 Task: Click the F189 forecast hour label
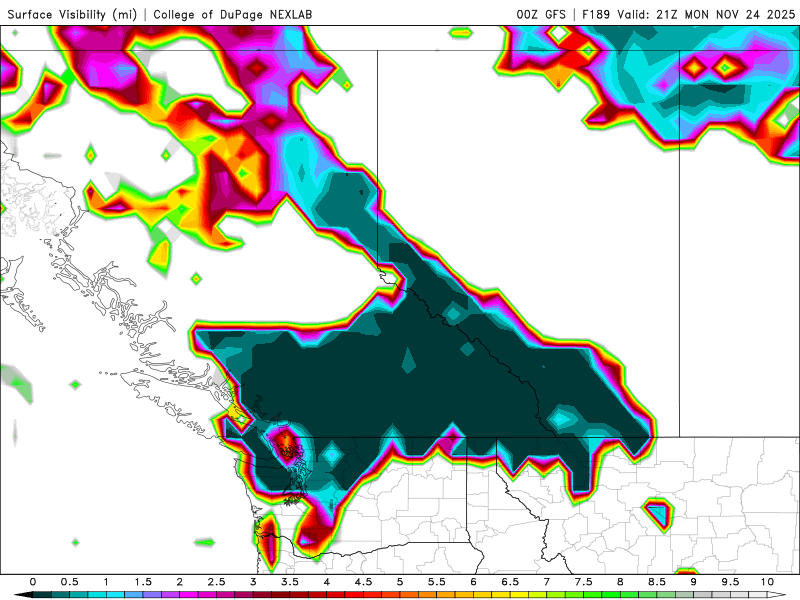point(596,14)
